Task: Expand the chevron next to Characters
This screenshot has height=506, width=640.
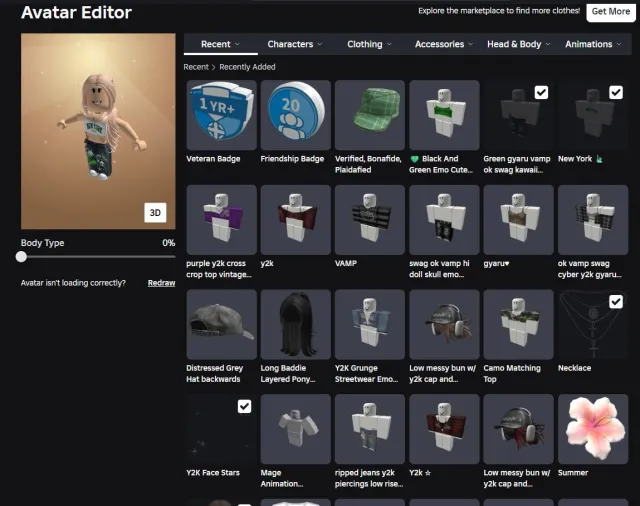Action: (320, 44)
